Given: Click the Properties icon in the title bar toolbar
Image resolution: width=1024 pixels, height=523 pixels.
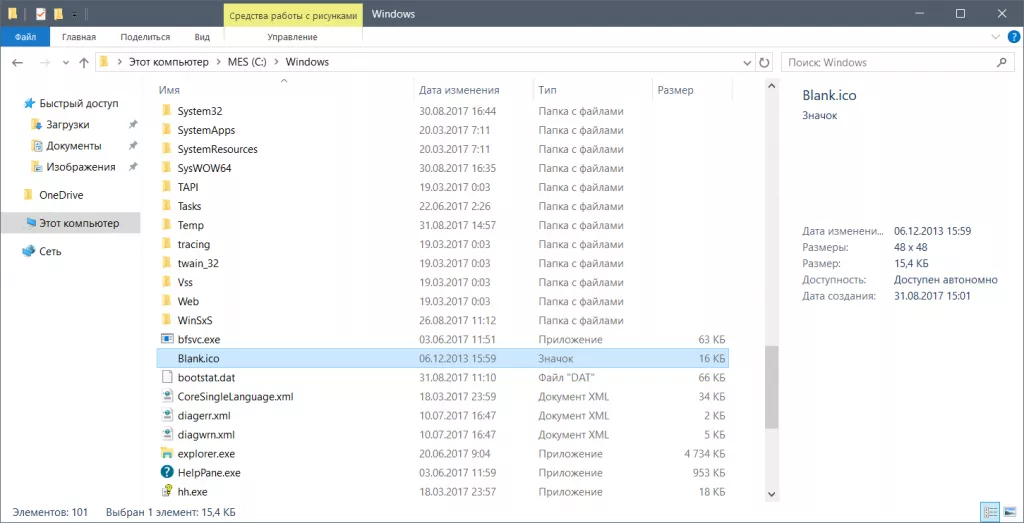Looking at the screenshot, I should (x=40, y=14).
